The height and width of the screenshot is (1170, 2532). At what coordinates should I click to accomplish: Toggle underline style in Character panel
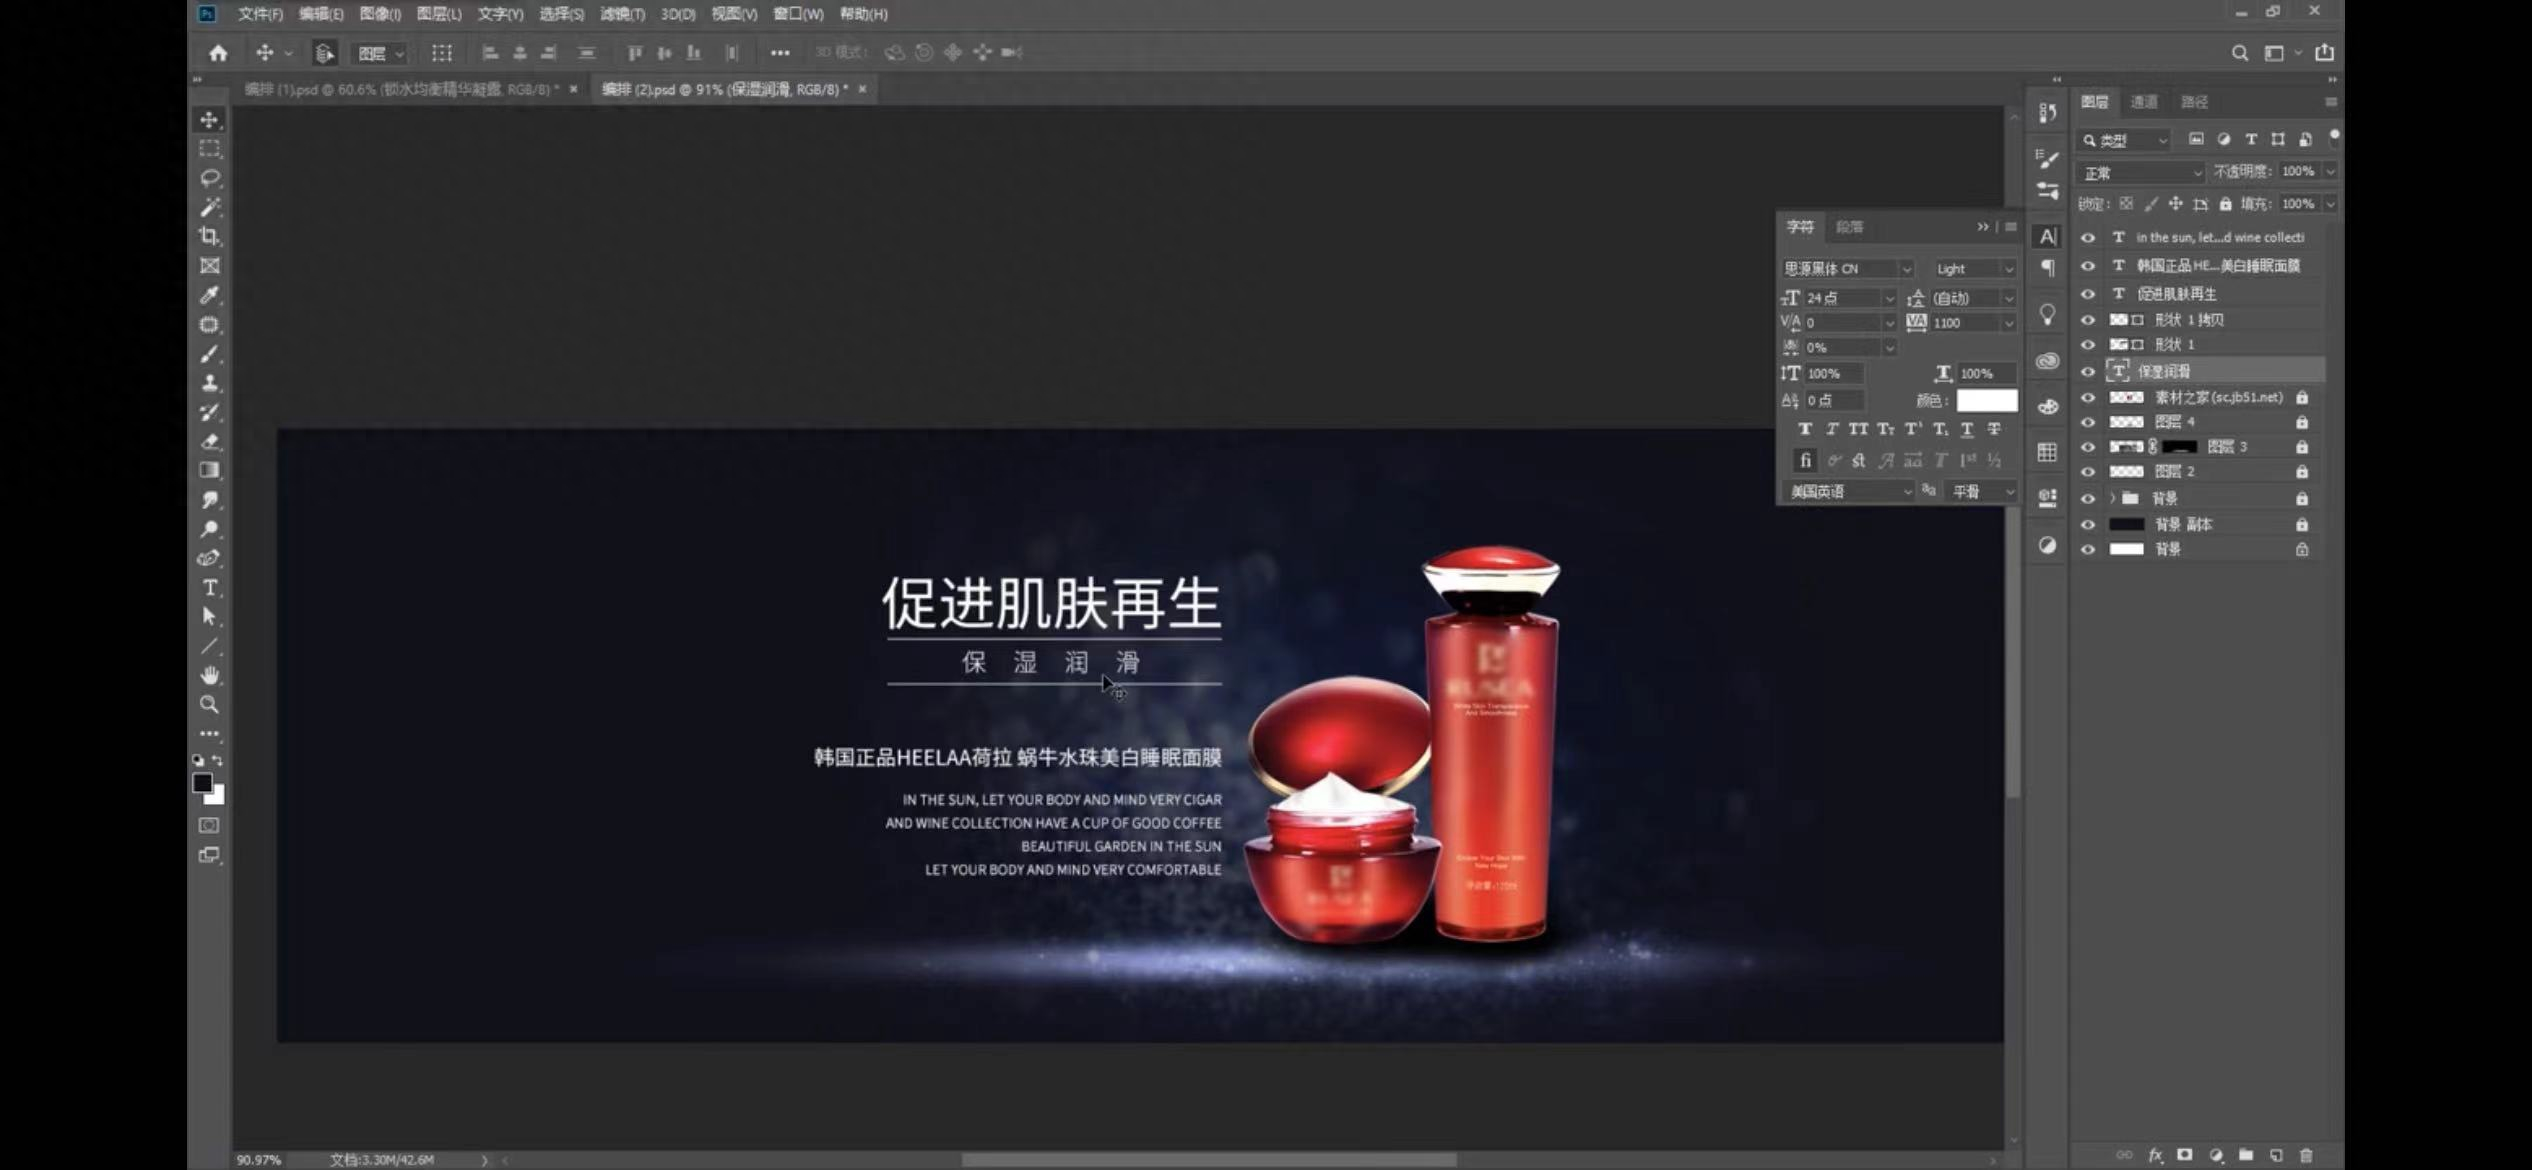pyautogui.click(x=1967, y=429)
